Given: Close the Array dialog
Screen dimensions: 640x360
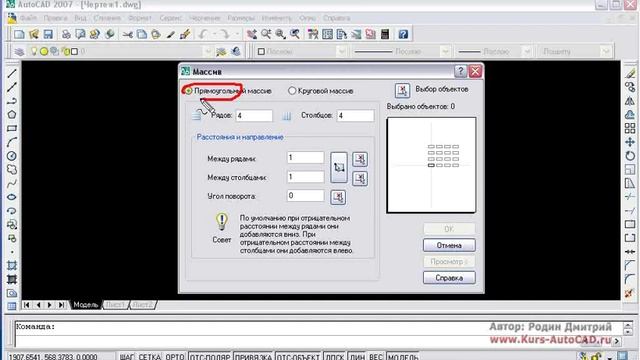Looking at the screenshot, I should pyautogui.click(x=475, y=71).
